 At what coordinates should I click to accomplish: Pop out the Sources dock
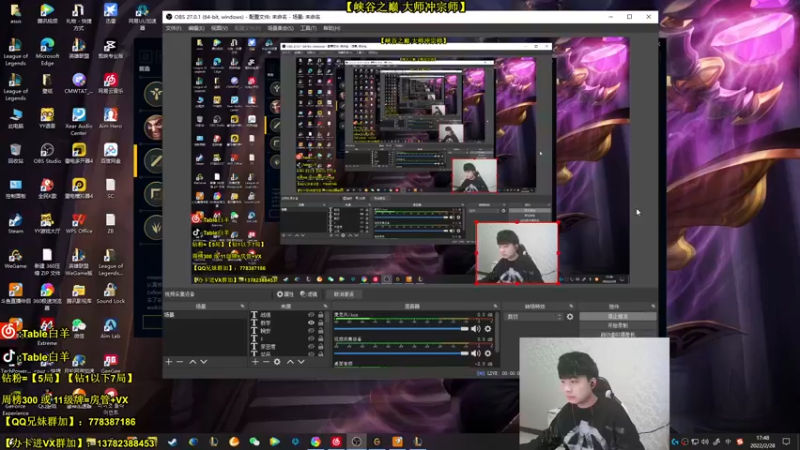[x=326, y=306]
